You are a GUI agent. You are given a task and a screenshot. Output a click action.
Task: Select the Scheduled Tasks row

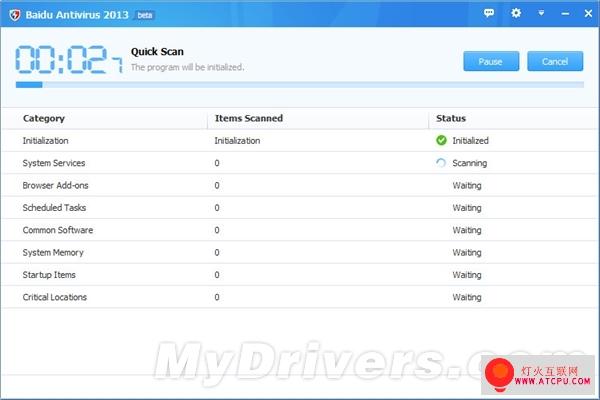click(300, 207)
